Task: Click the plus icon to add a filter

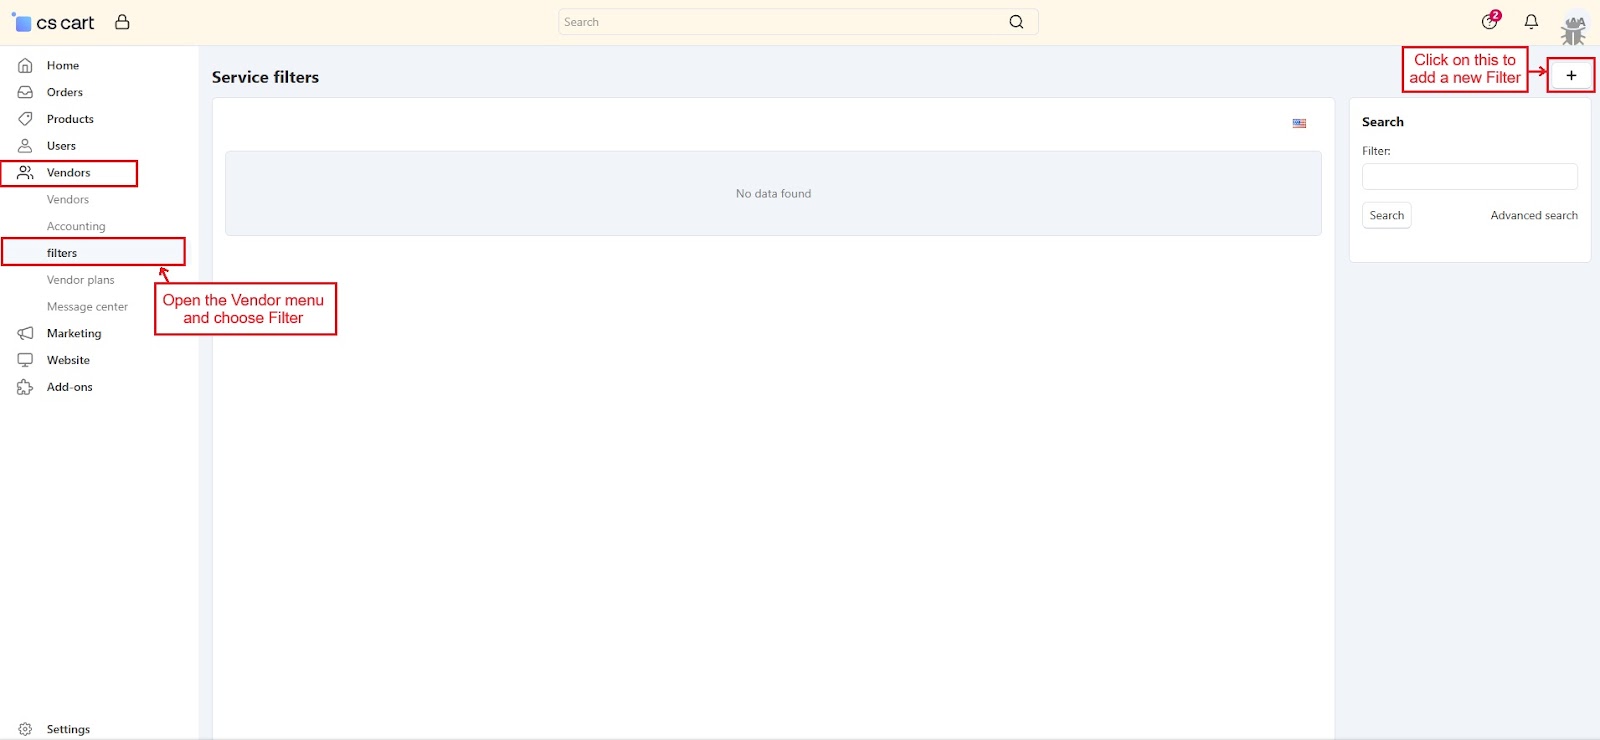Action: click(x=1570, y=75)
